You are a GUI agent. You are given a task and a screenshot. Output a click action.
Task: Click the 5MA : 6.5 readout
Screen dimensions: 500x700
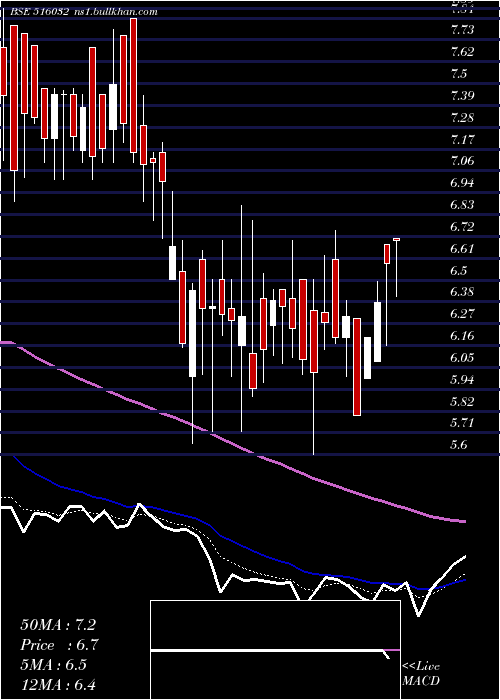pyautogui.click(x=54, y=665)
